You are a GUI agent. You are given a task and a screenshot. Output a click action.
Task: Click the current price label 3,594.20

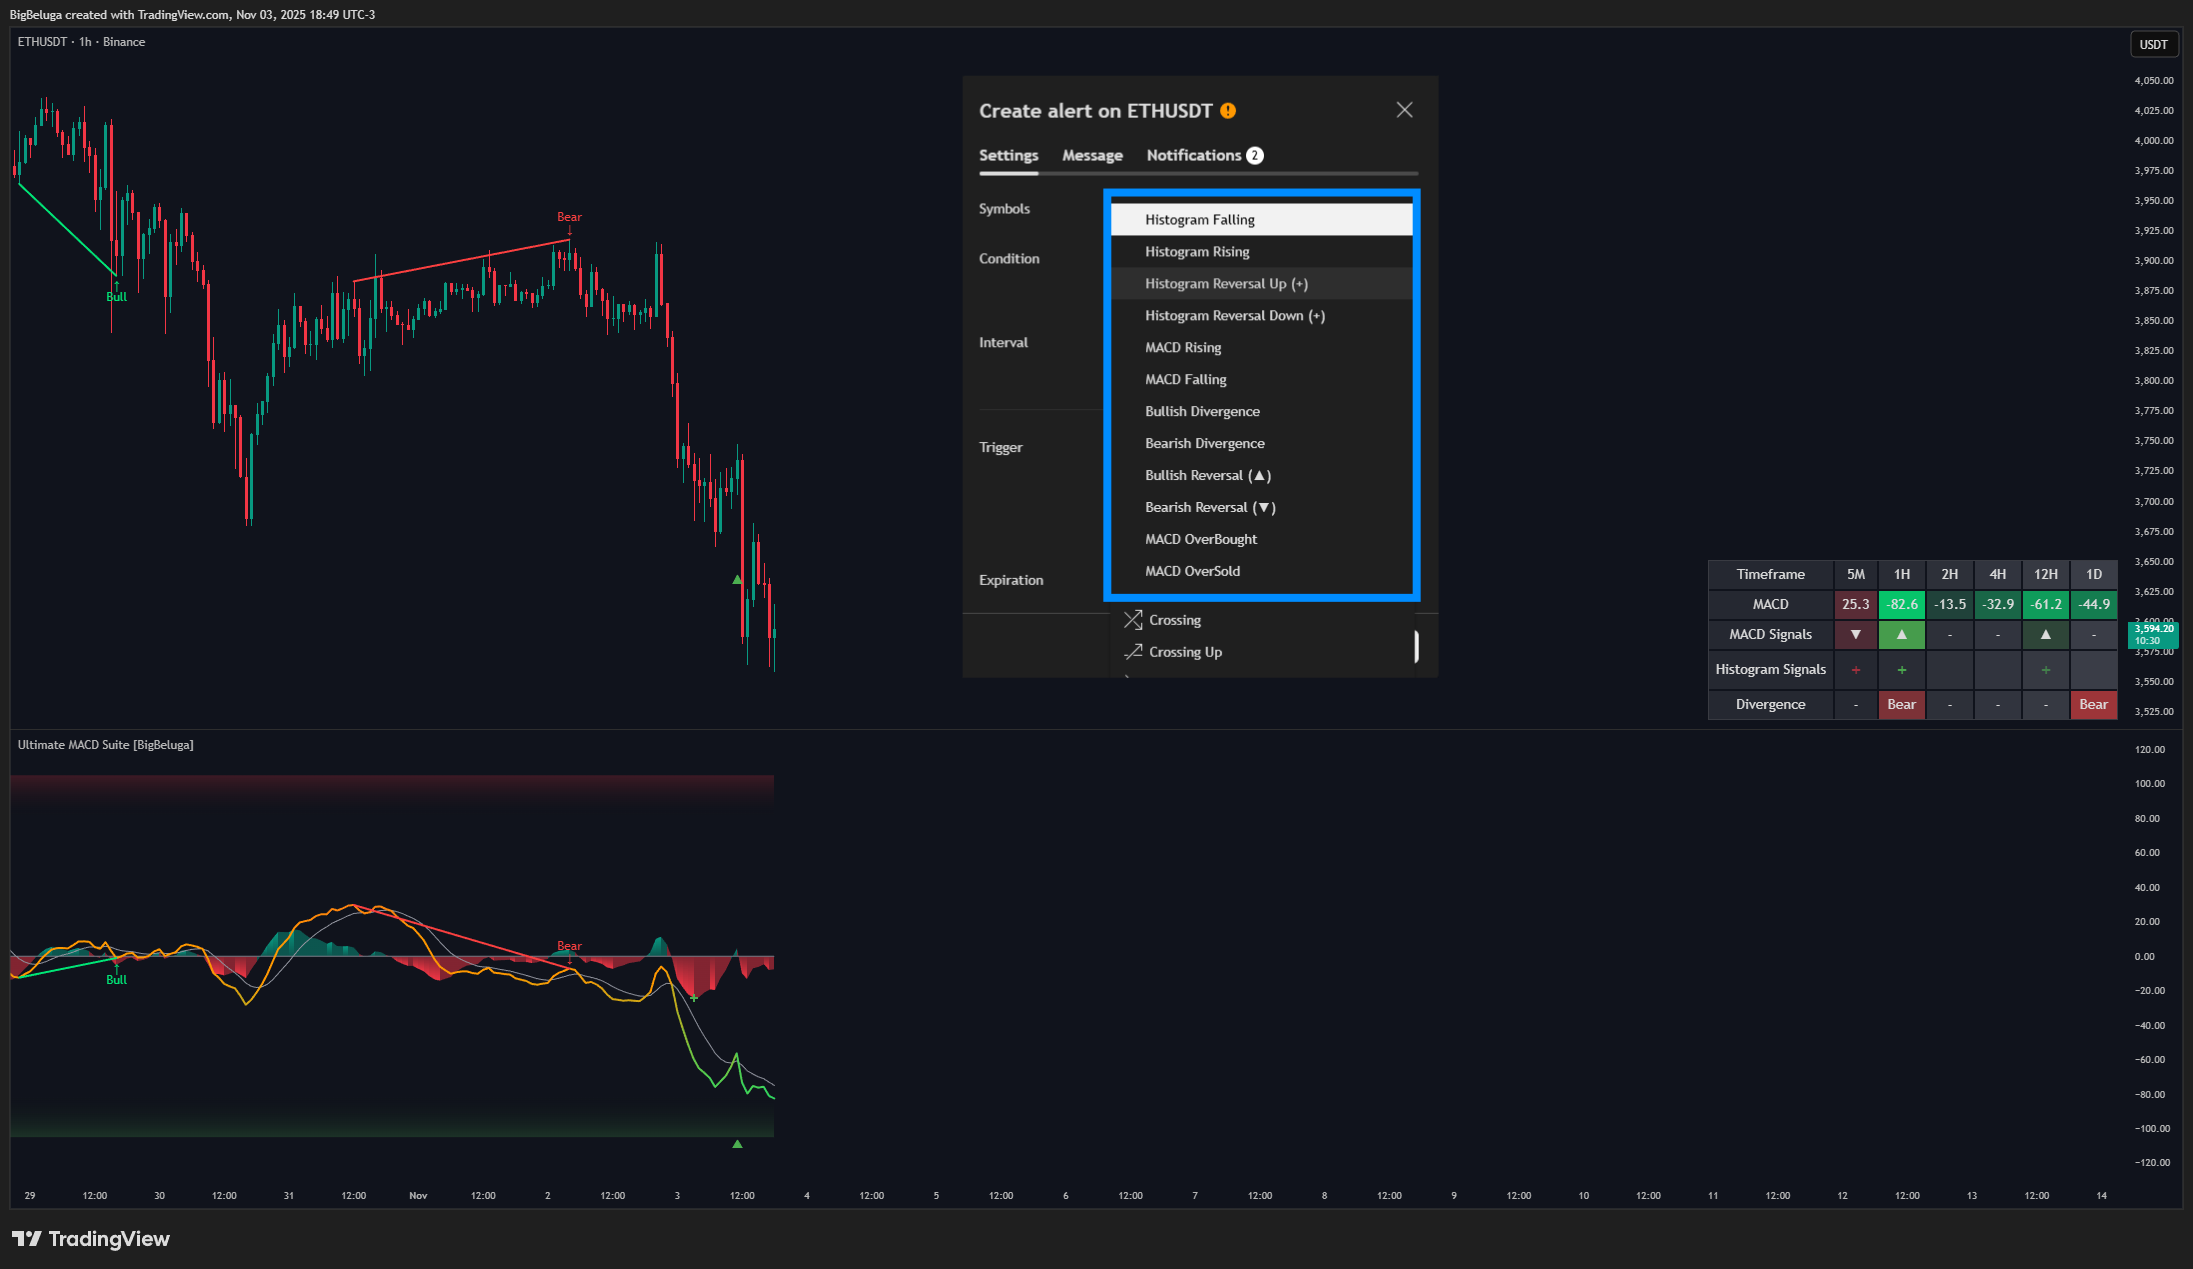(2152, 634)
